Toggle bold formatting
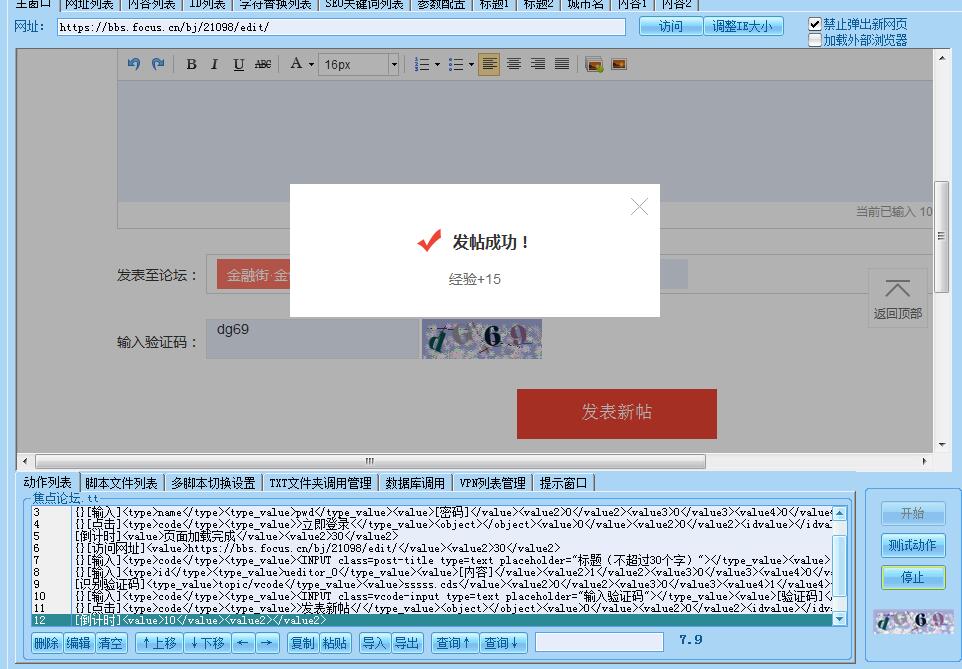962x669 pixels. [191, 64]
